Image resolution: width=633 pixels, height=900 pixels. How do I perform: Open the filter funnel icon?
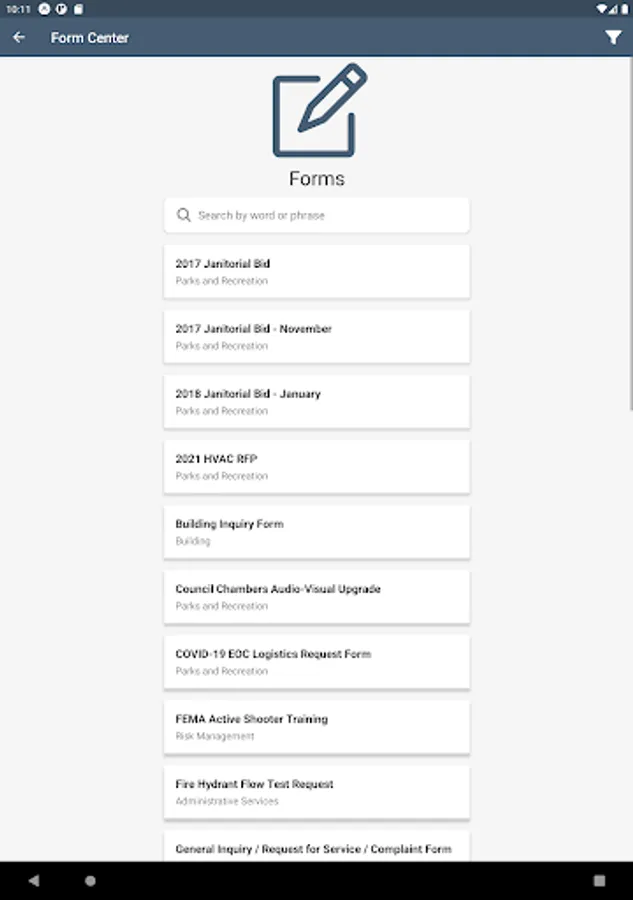tap(613, 38)
